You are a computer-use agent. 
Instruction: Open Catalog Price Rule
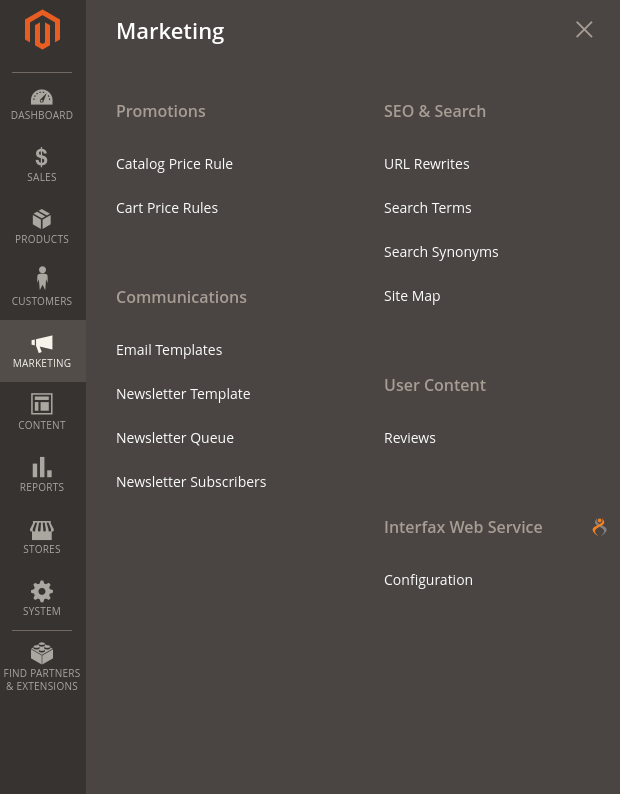point(174,164)
